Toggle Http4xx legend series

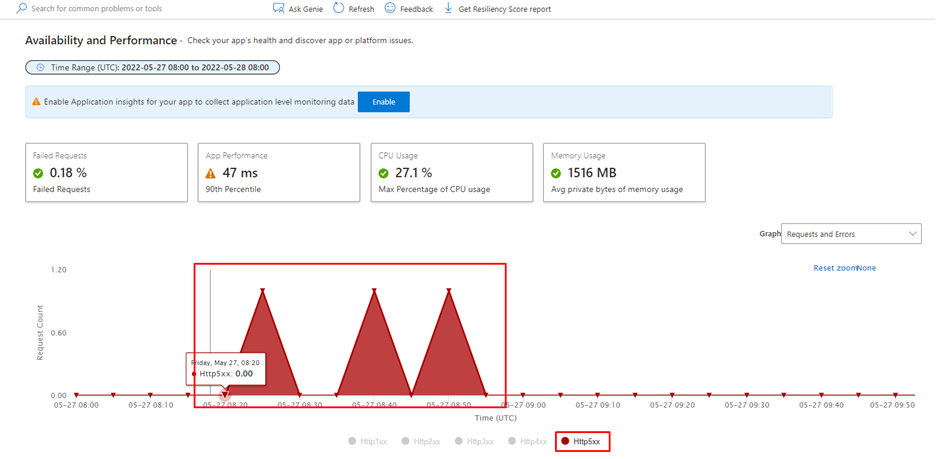click(528, 442)
